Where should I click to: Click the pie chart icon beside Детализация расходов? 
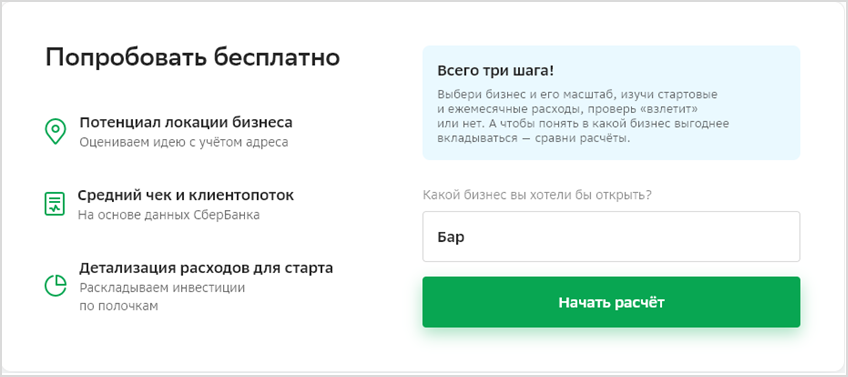click(55, 286)
